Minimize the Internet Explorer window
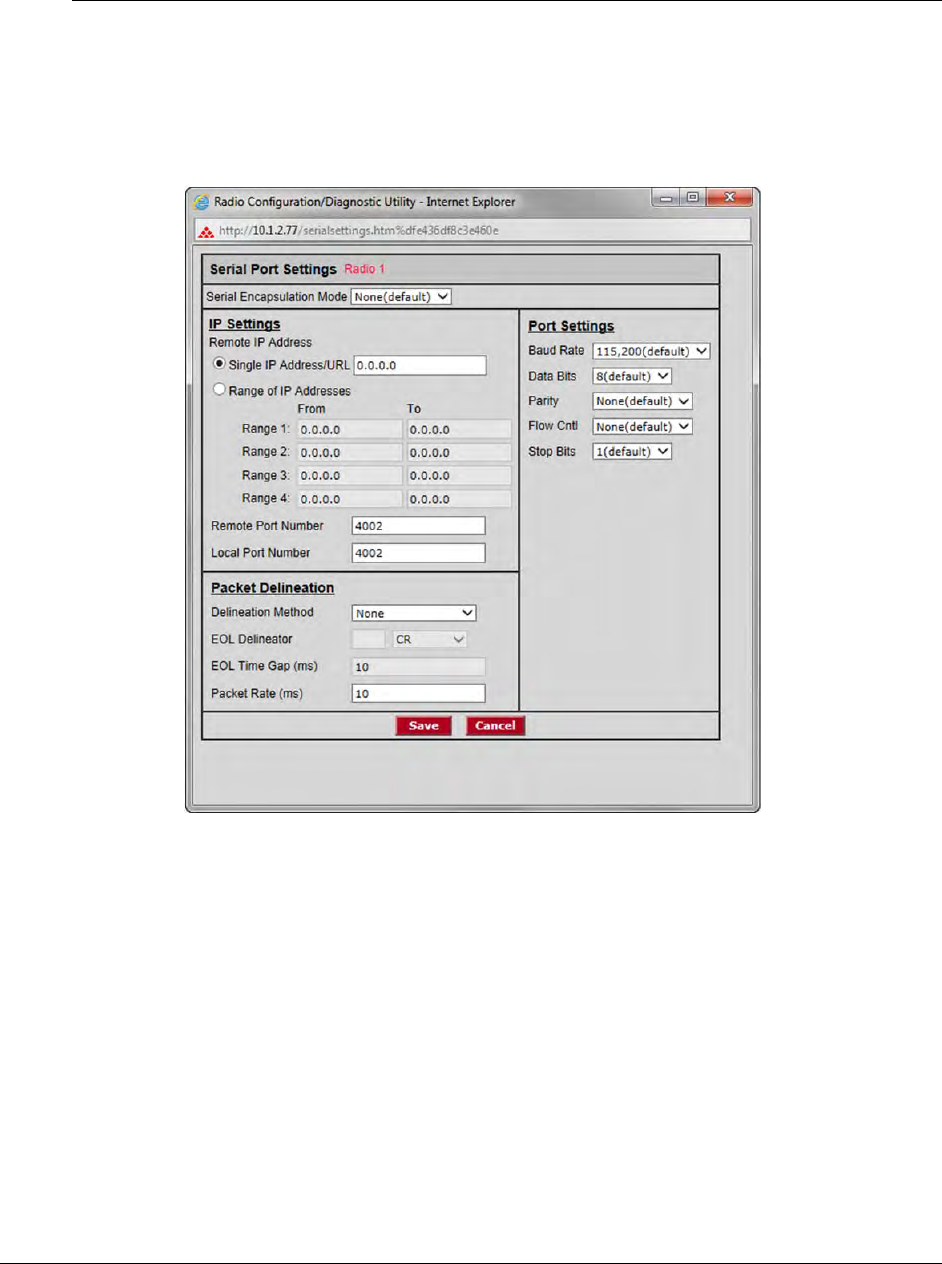The image size is (942, 1264). [667, 200]
